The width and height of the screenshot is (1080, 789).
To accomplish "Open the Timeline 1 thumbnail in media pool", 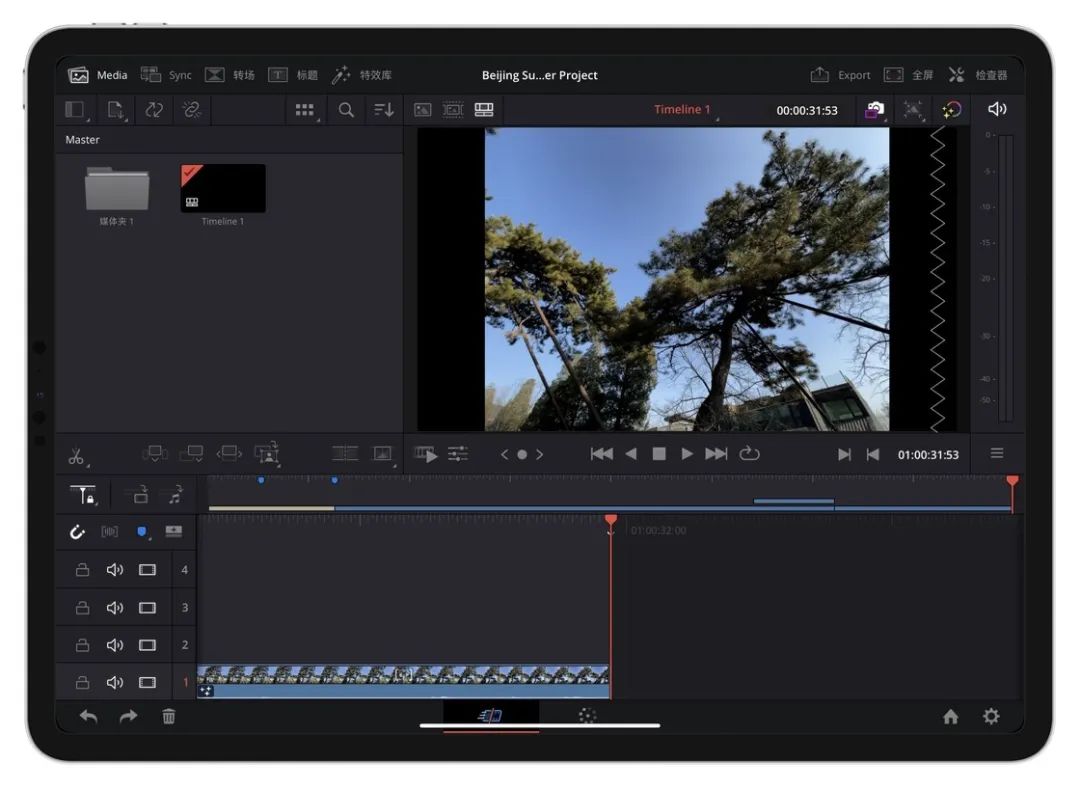I will click(223, 189).
